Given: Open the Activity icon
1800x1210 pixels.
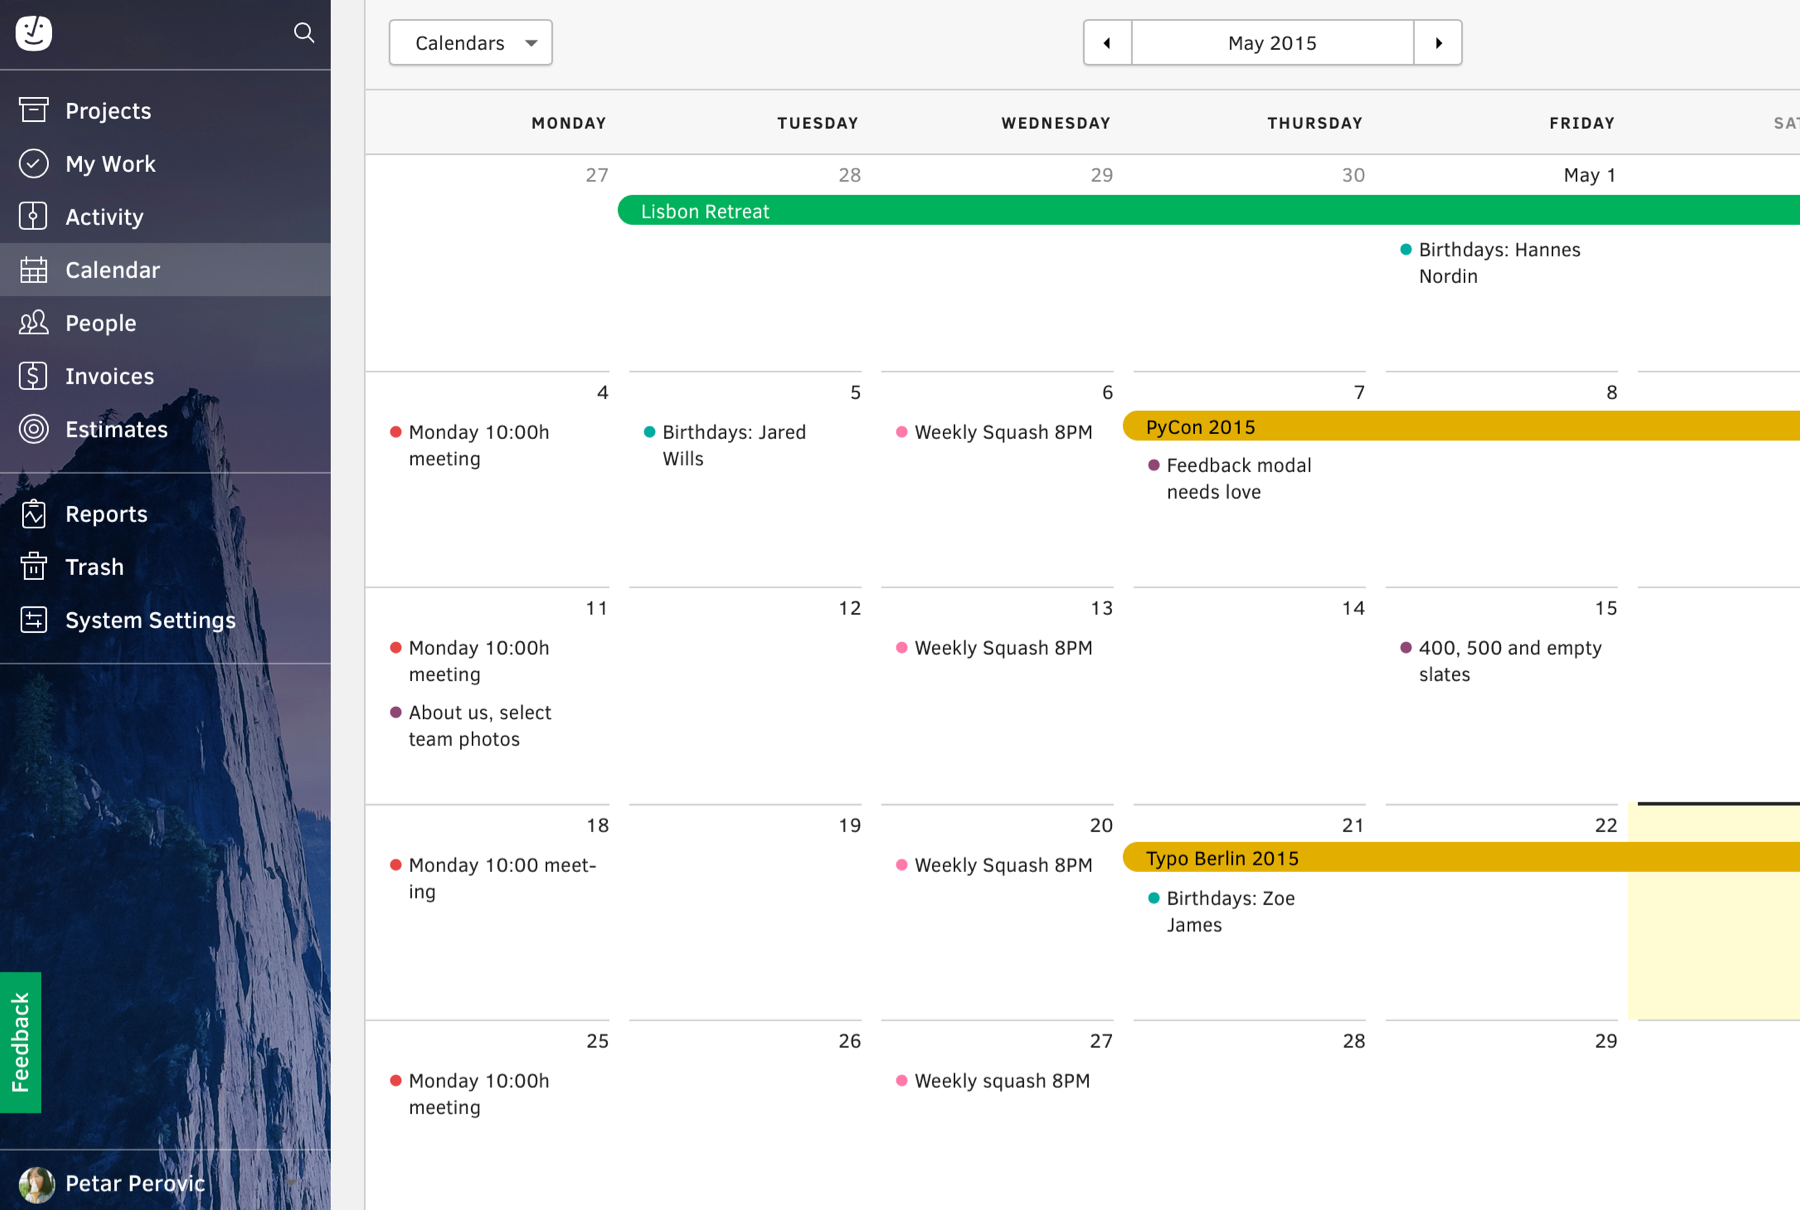Looking at the screenshot, I should click(33, 216).
